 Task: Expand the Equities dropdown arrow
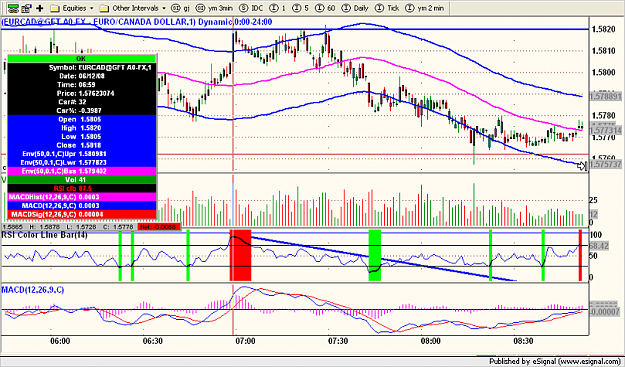coord(92,8)
